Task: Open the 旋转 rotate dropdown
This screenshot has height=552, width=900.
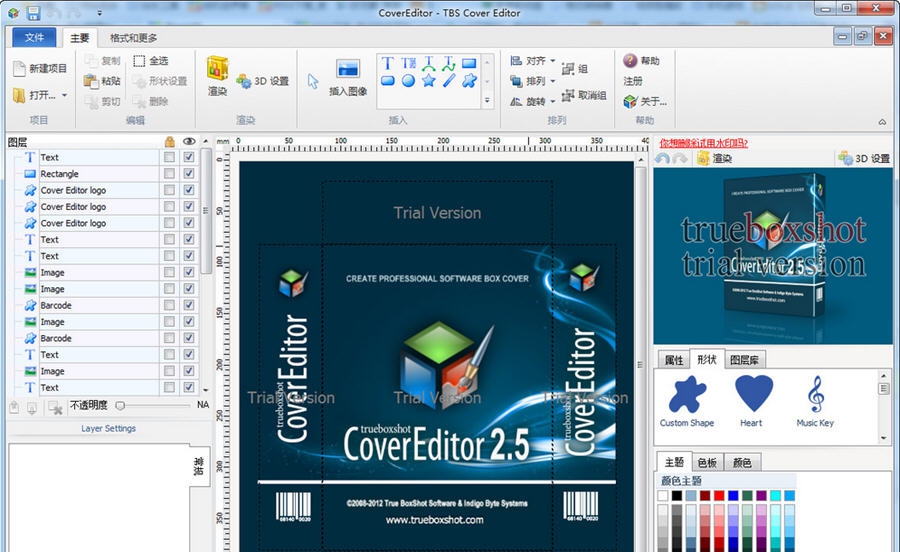Action: pos(553,102)
